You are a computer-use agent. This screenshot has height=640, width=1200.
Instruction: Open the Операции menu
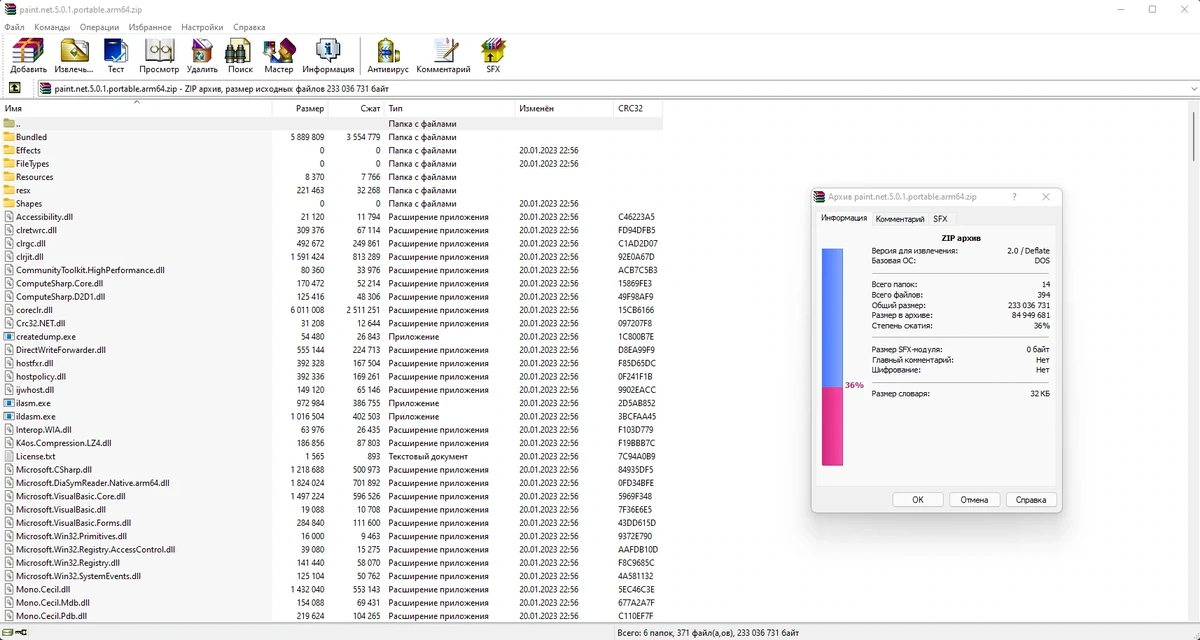point(99,27)
